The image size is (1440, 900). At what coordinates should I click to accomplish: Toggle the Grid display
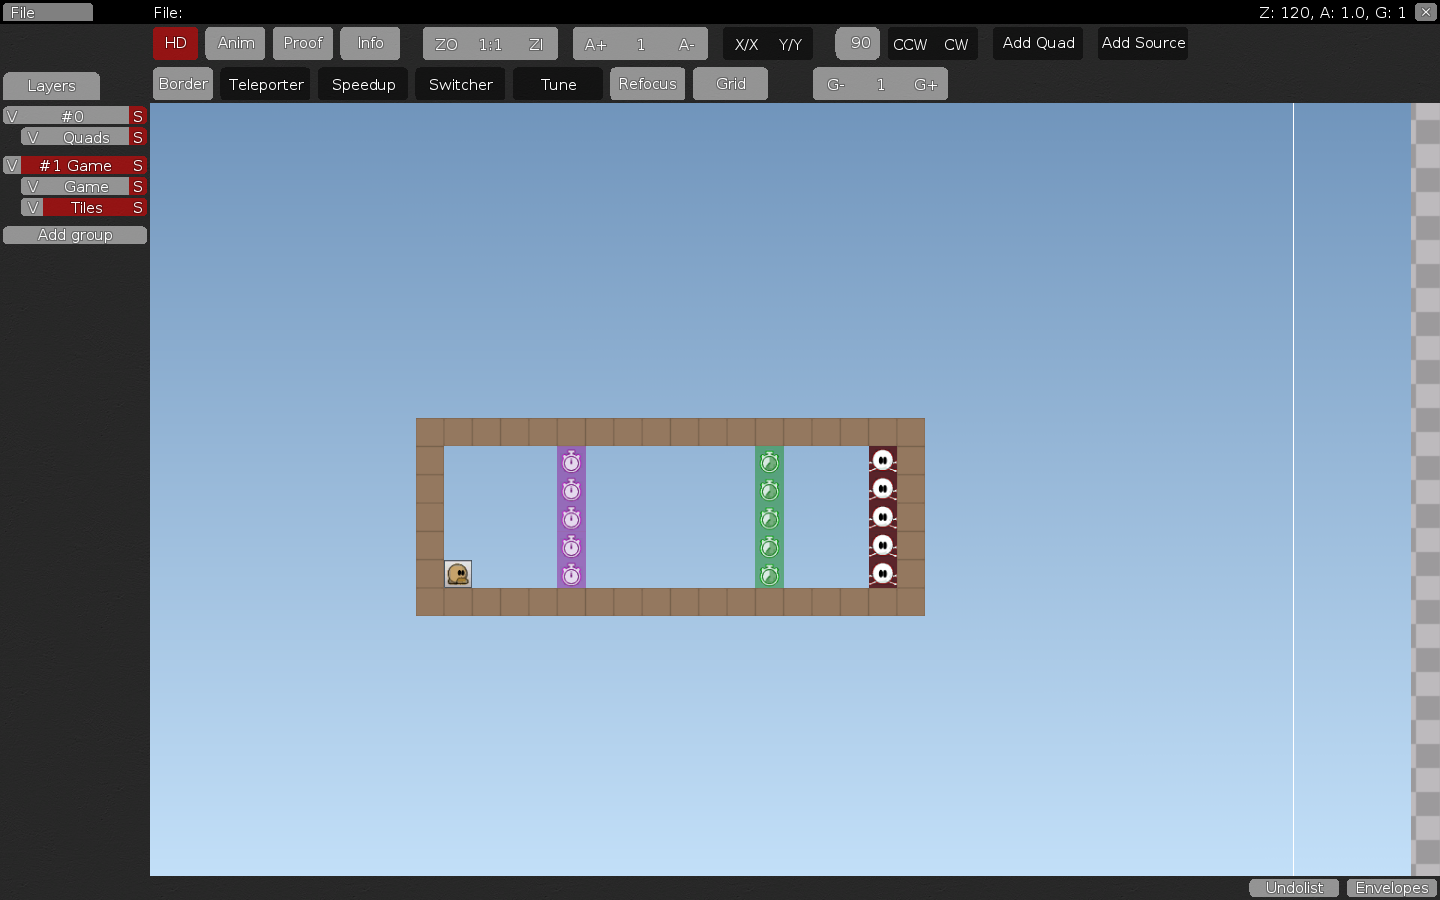pyautogui.click(x=730, y=84)
